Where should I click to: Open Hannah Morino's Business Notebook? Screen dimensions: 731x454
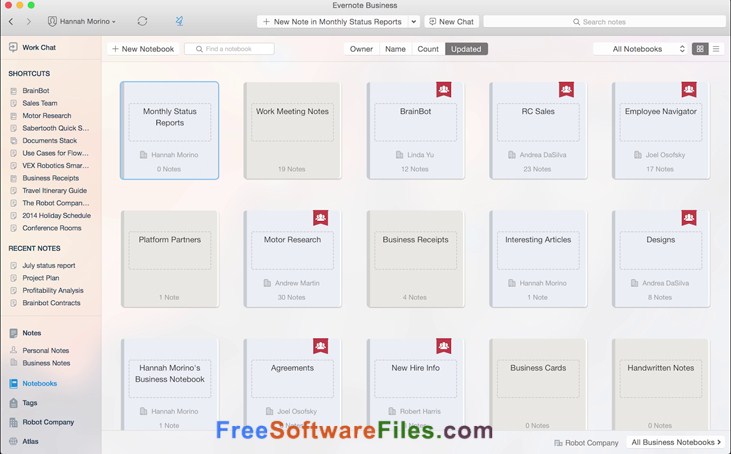170,385
